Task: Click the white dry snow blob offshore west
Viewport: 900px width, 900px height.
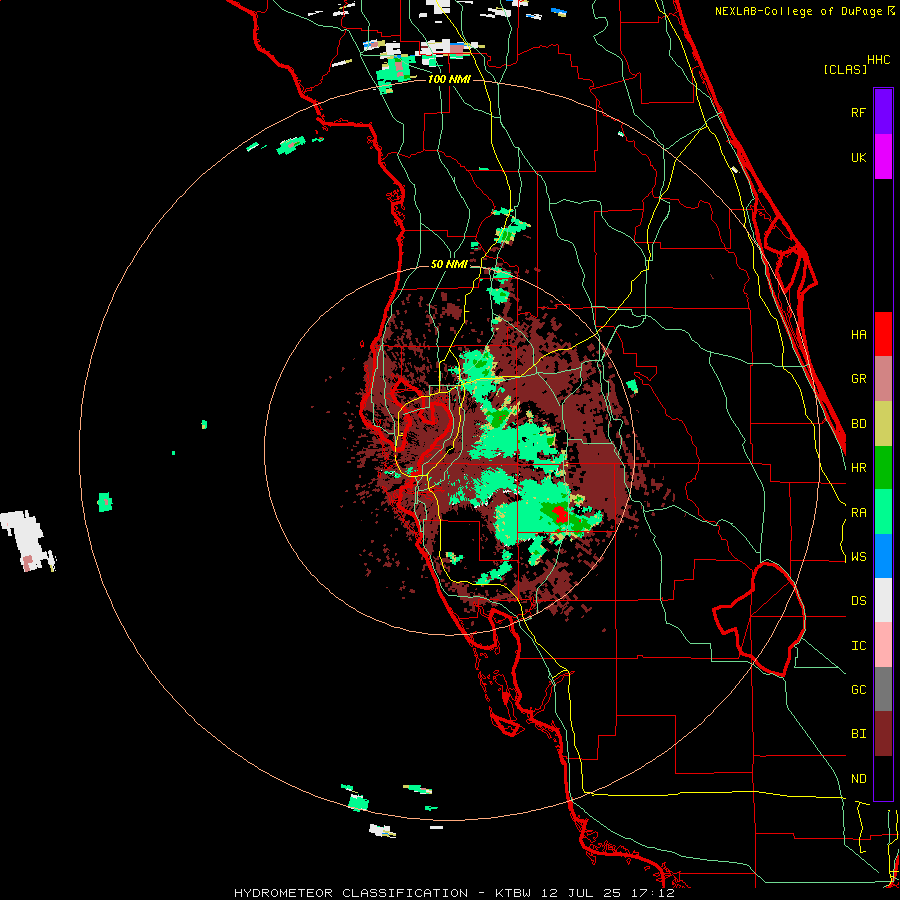Action: coord(26,538)
